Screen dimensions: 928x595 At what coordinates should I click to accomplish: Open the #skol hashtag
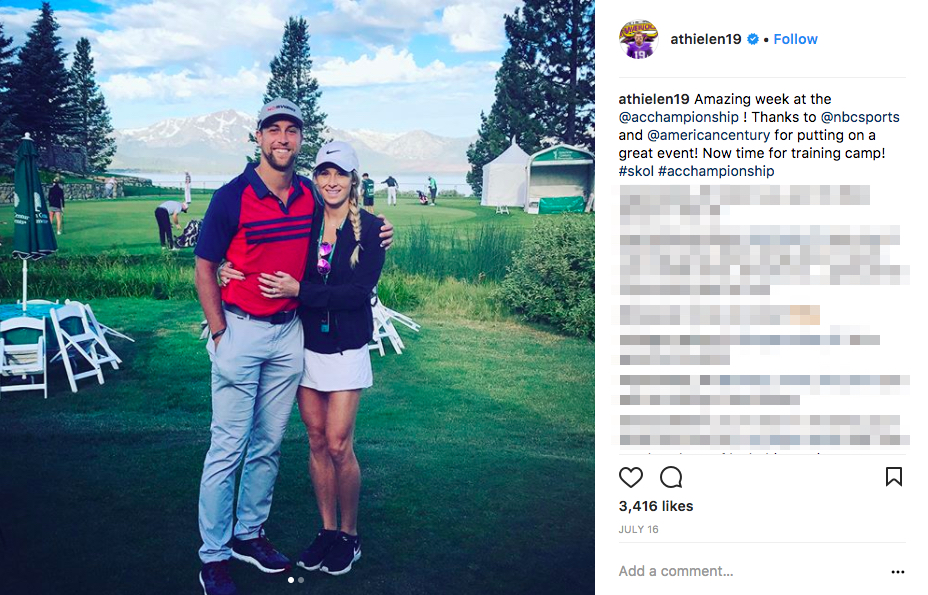point(636,171)
